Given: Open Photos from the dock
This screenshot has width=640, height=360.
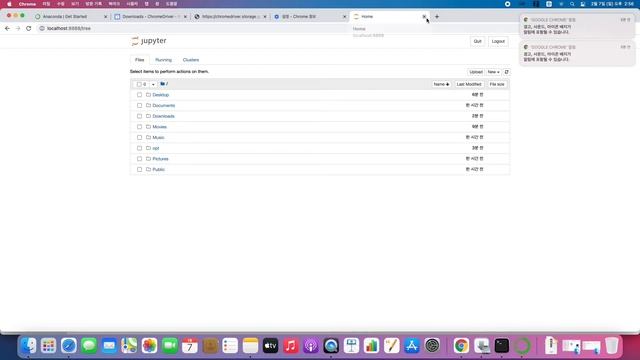Looking at the screenshot, I should coord(149,346).
